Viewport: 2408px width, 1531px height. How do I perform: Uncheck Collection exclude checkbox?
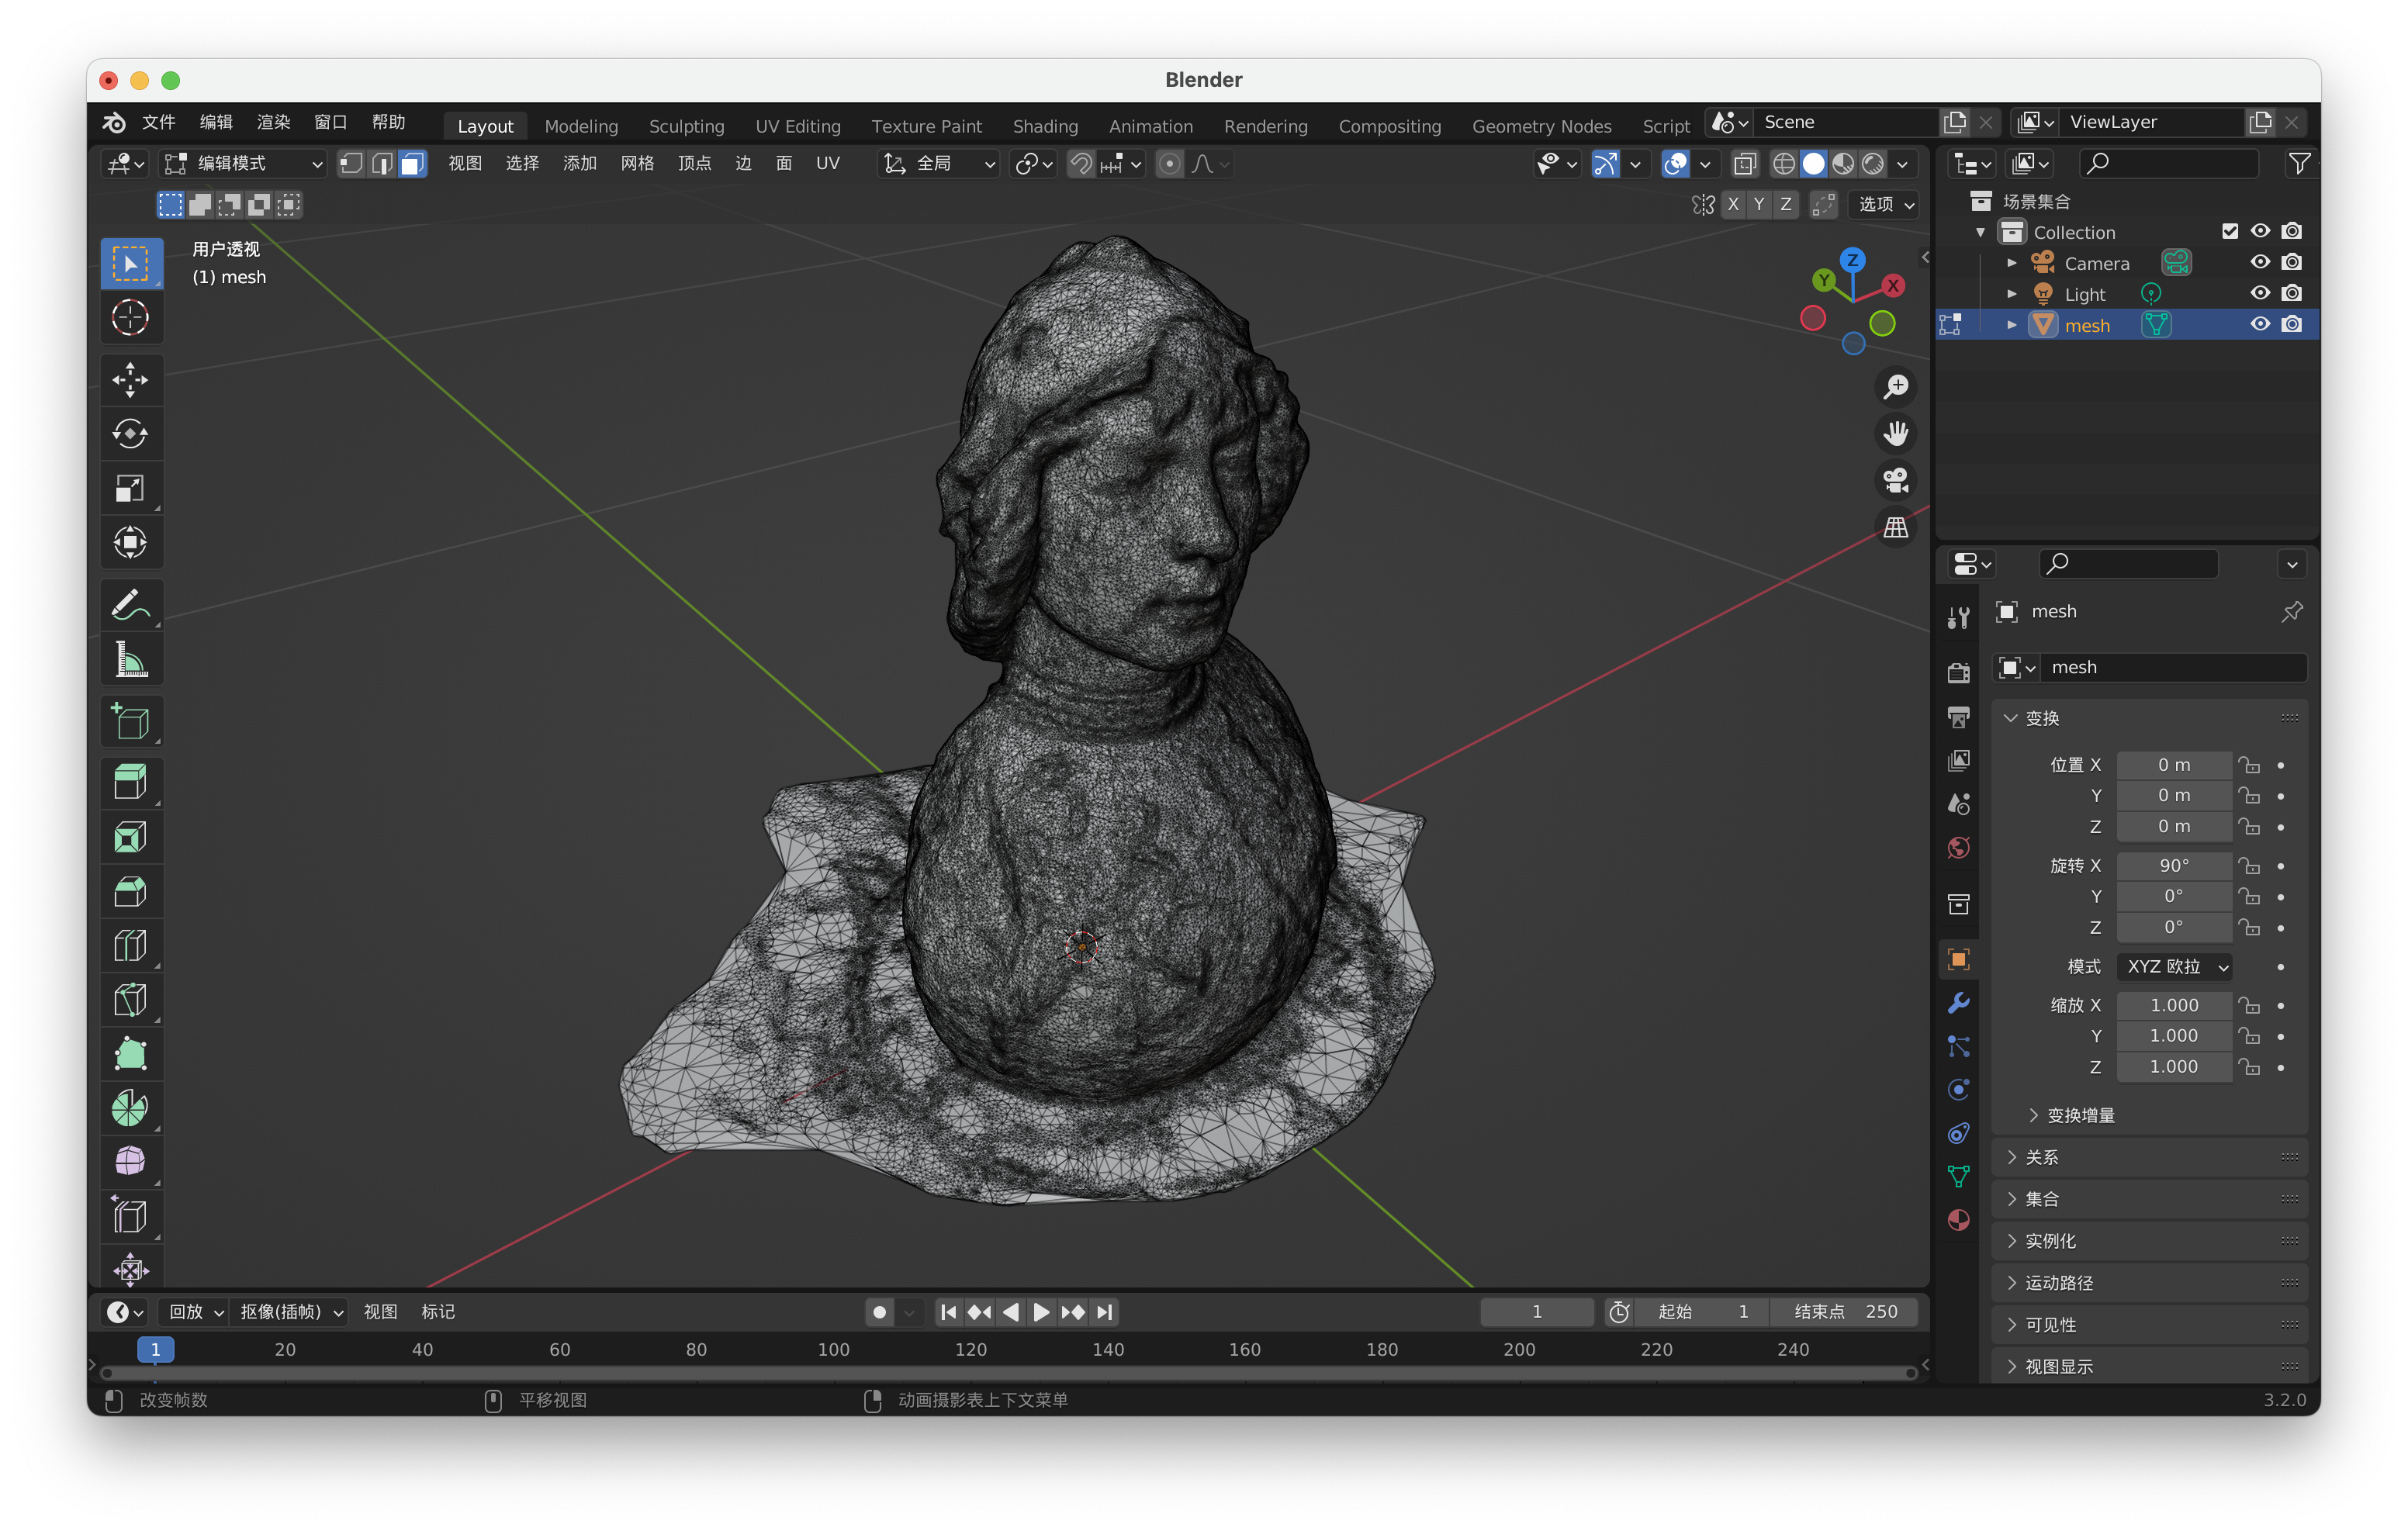pos(2229,231)
